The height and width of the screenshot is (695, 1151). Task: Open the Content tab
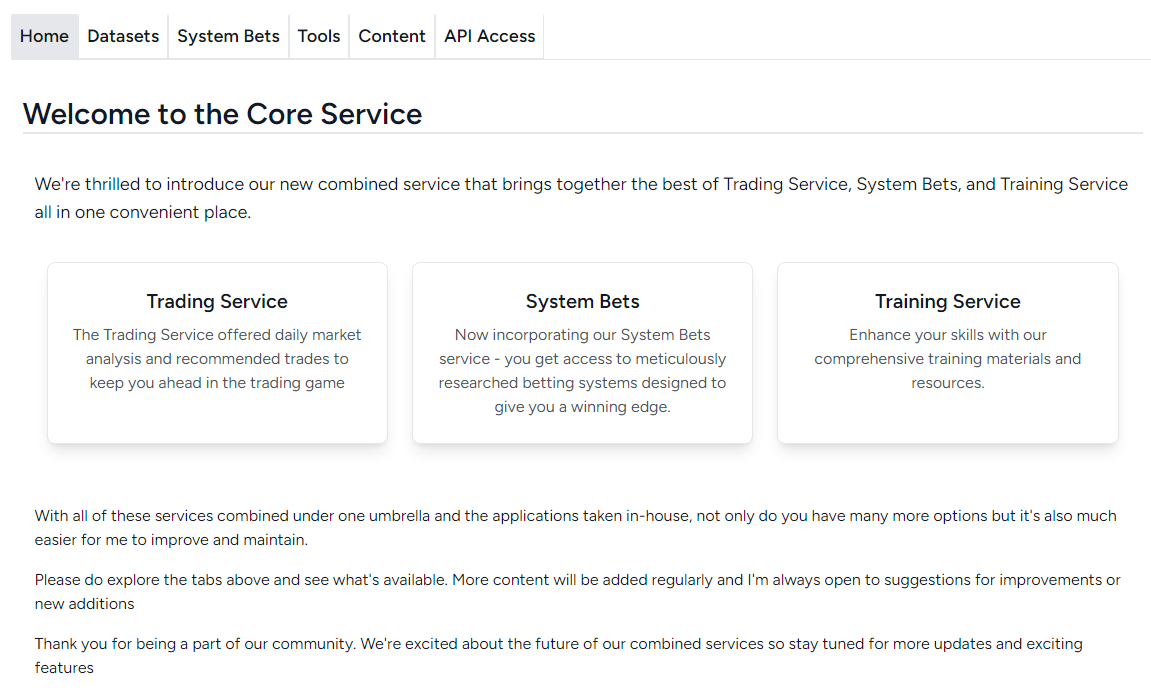tap(392, 36)
